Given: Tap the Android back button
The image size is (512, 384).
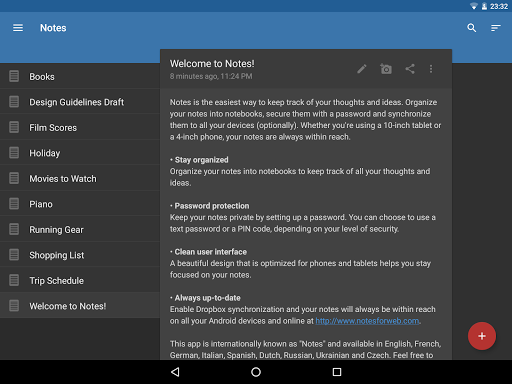Looking at the screenshot, I should pyautogui.click(x=175, y=372).
